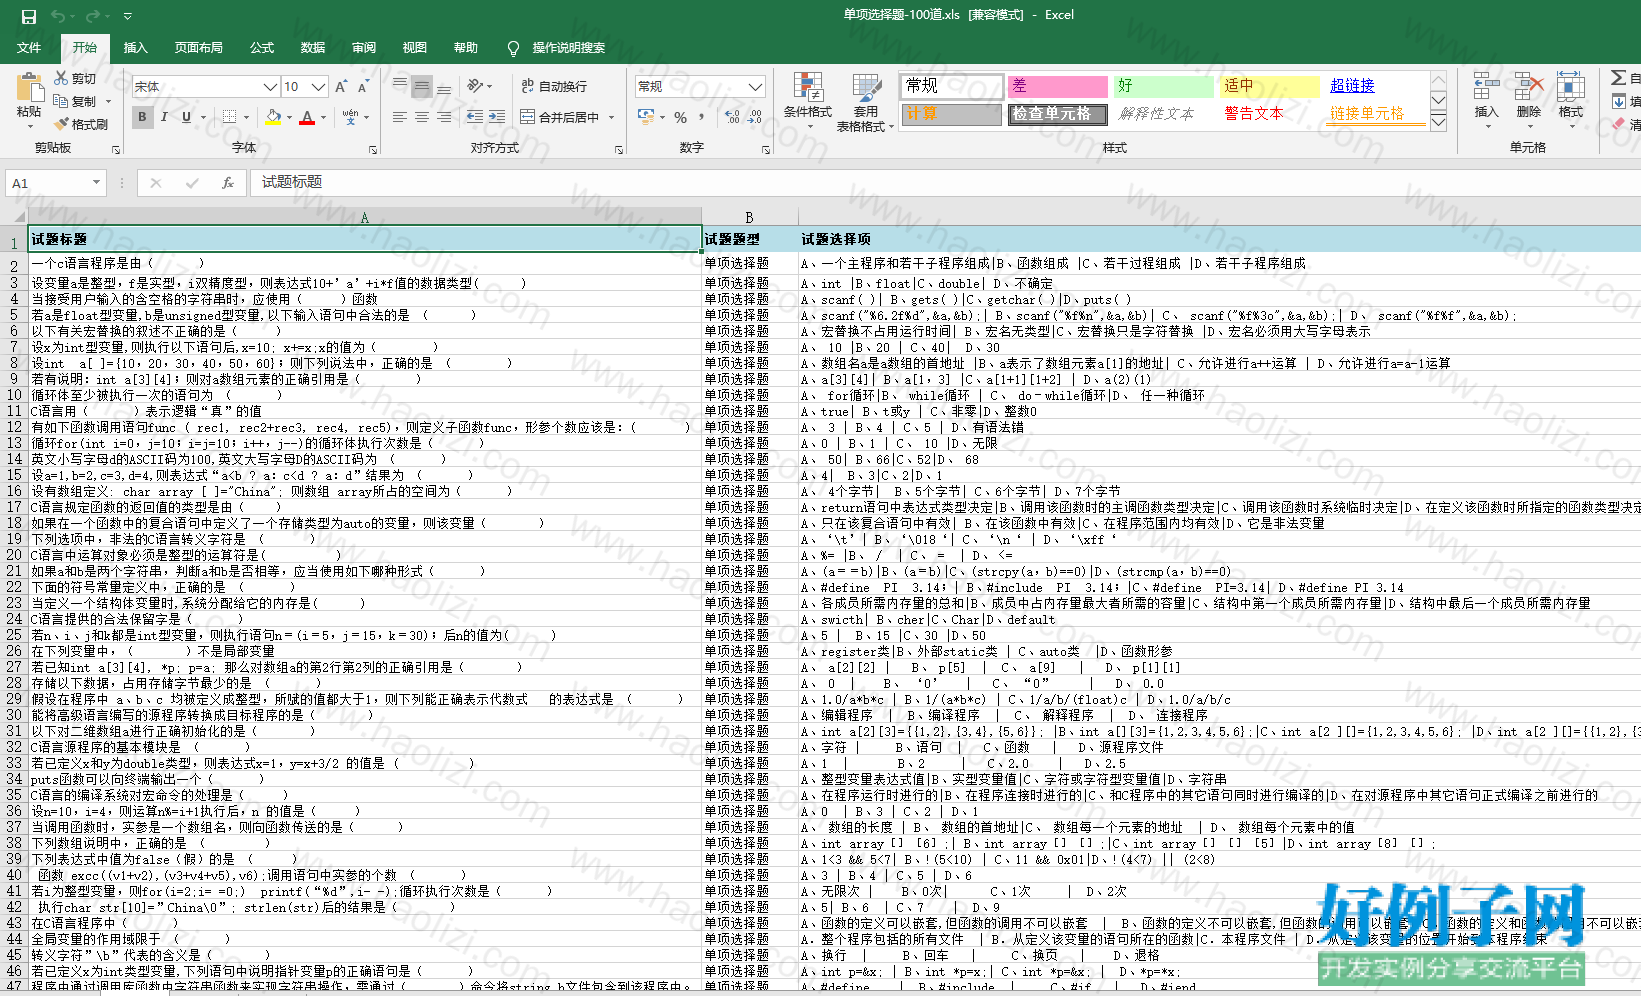This screenshot has height=996, width=1641.
Task: Apply the 检查单元格 check cell style
Action: 1057,114
